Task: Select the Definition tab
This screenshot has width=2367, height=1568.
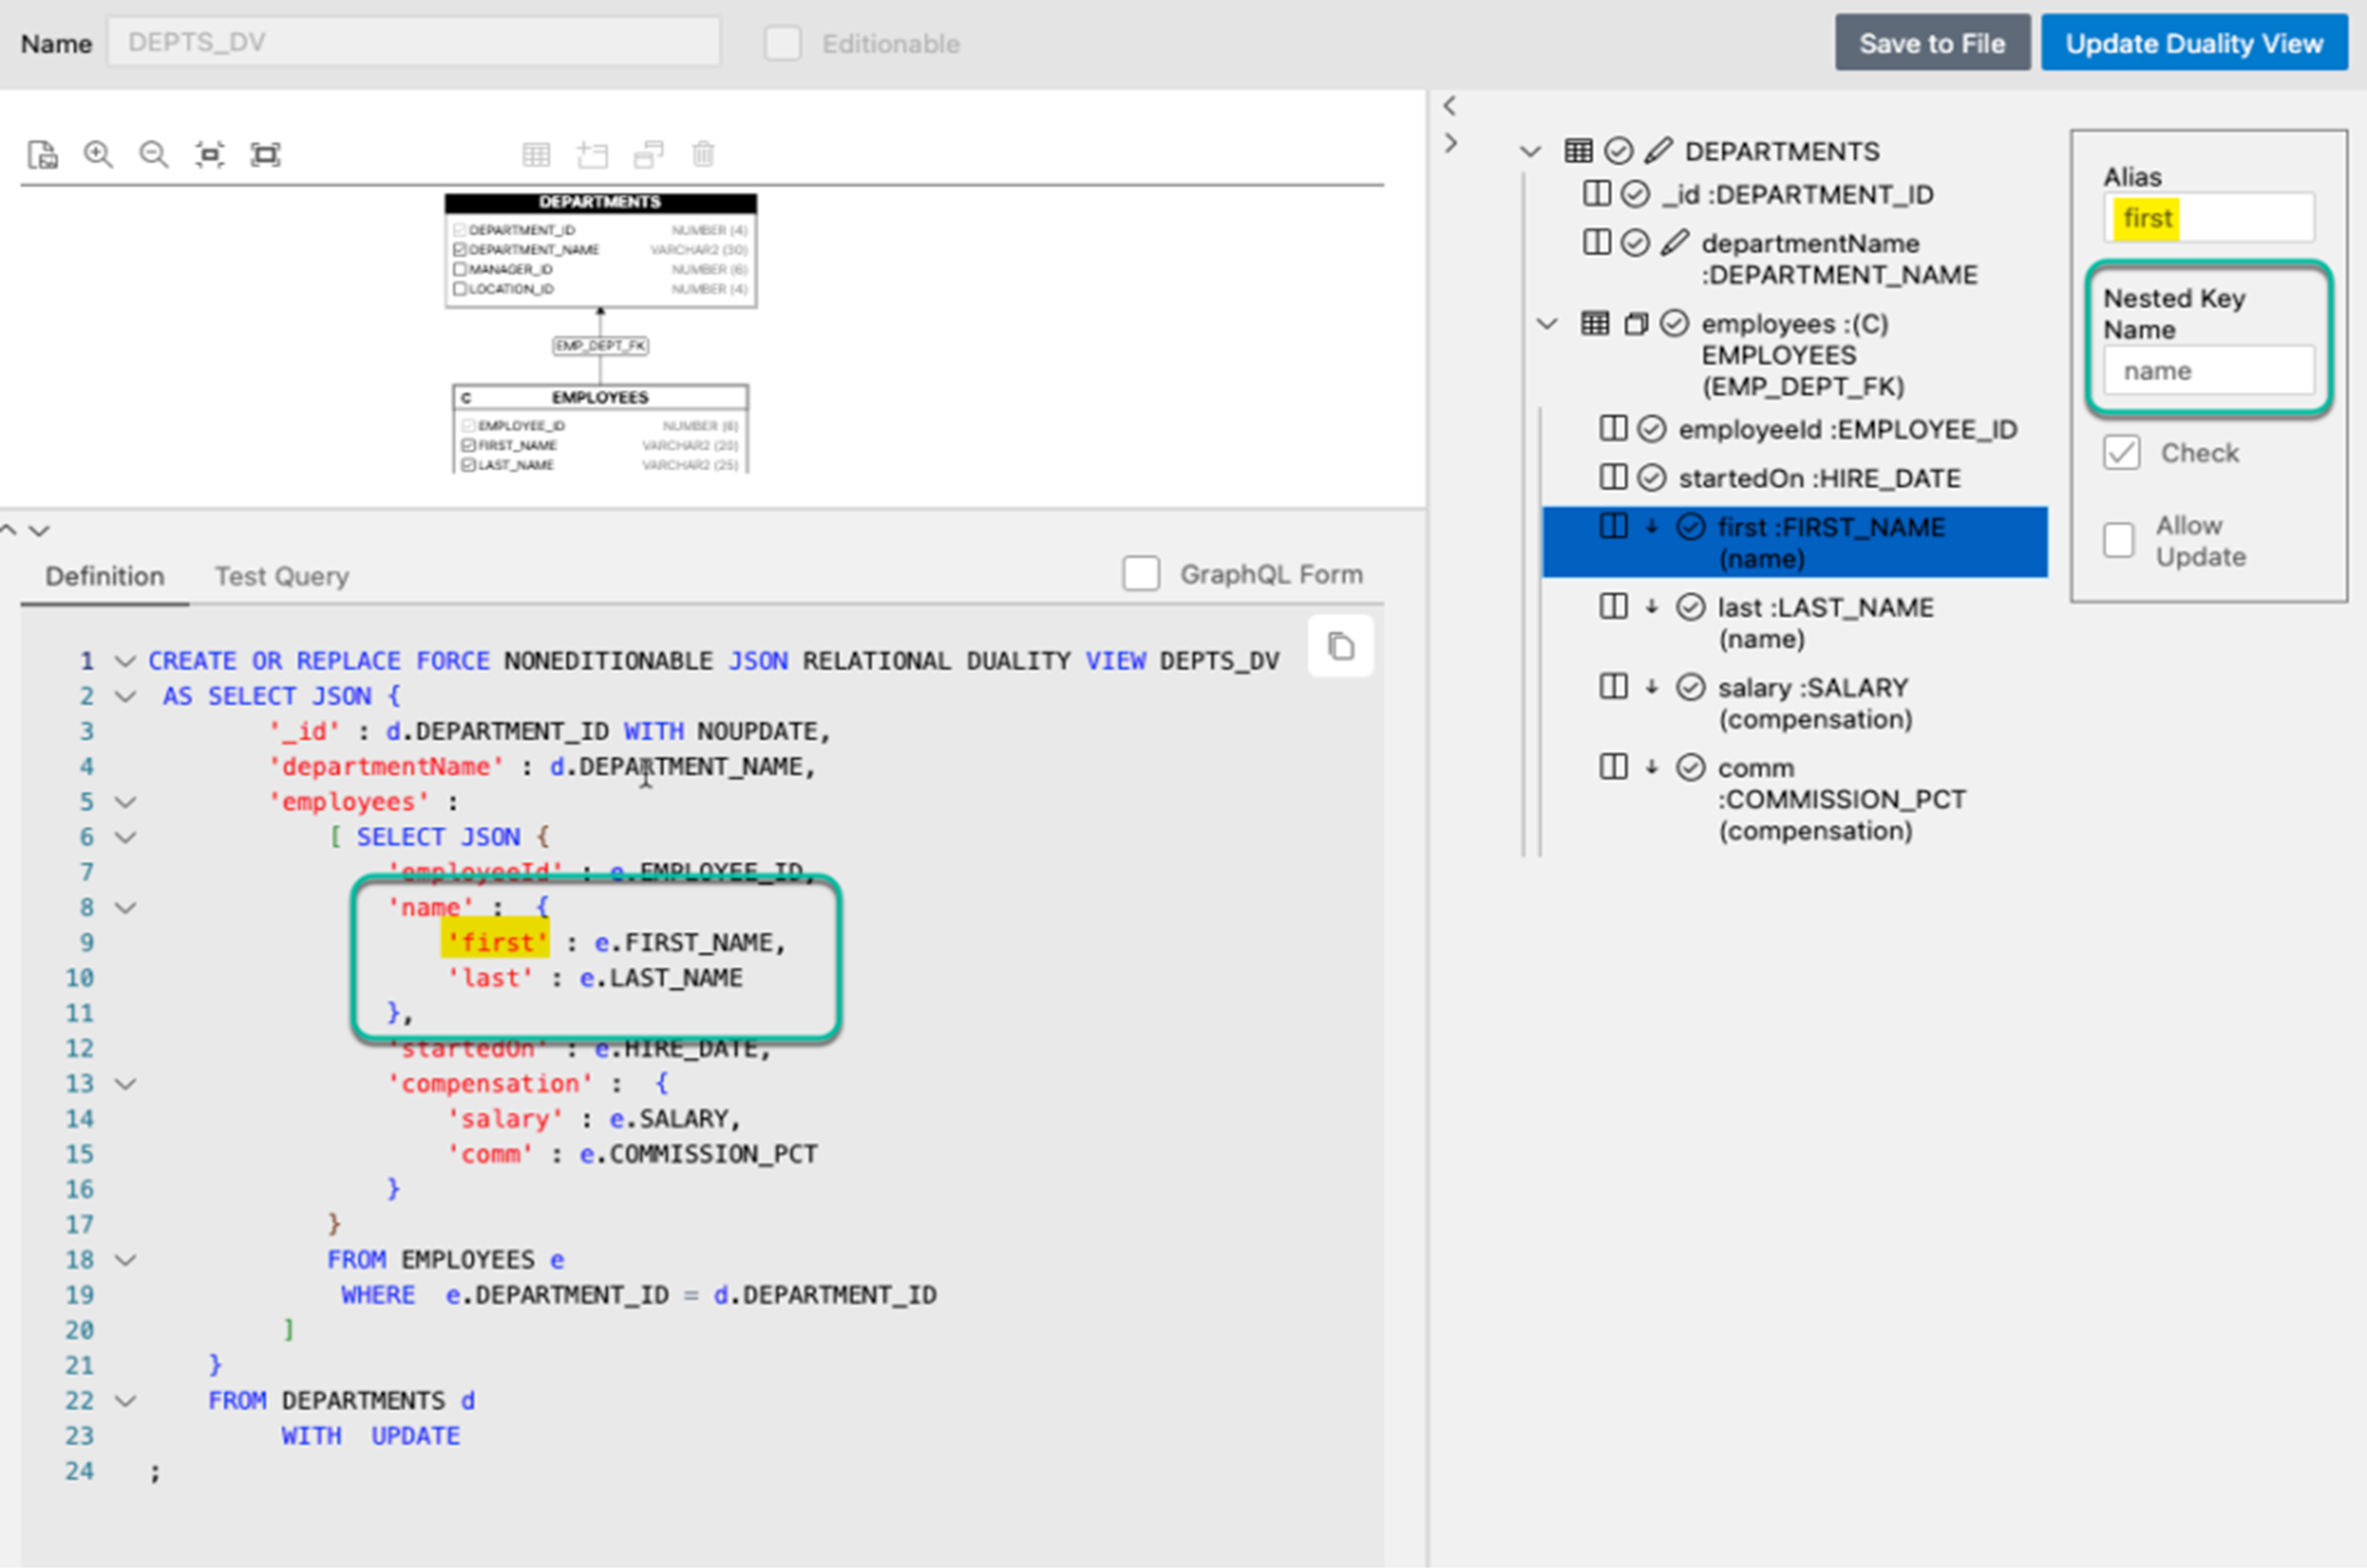Action: coord(105,576)
